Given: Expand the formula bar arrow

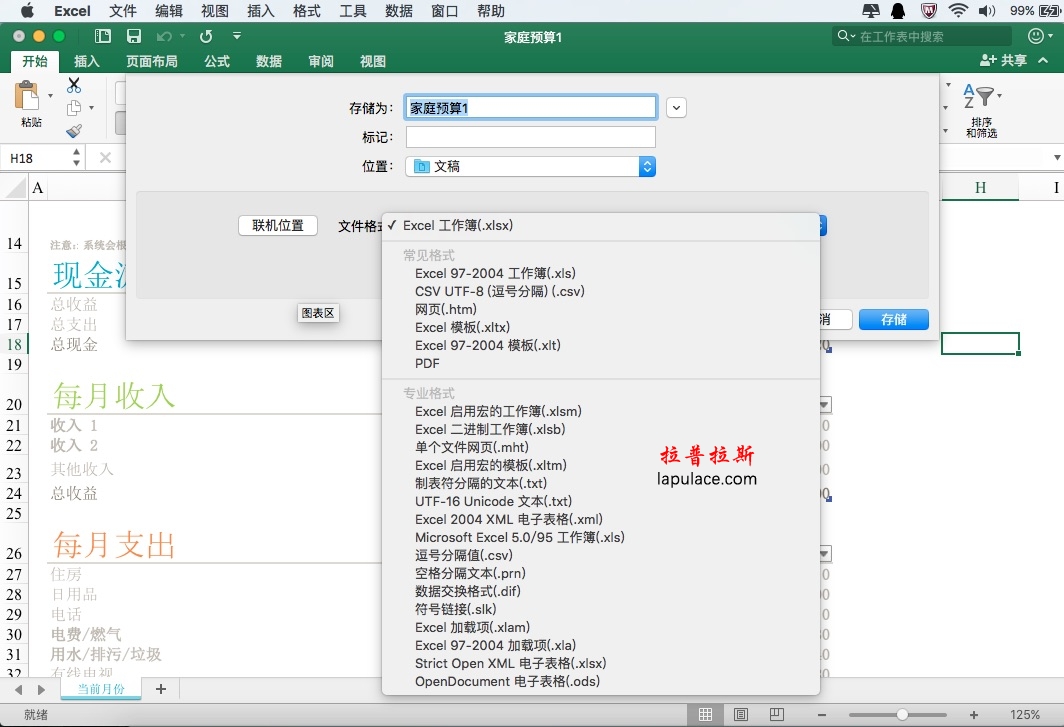Looking at the screenshot, I should click(1057, 157).
